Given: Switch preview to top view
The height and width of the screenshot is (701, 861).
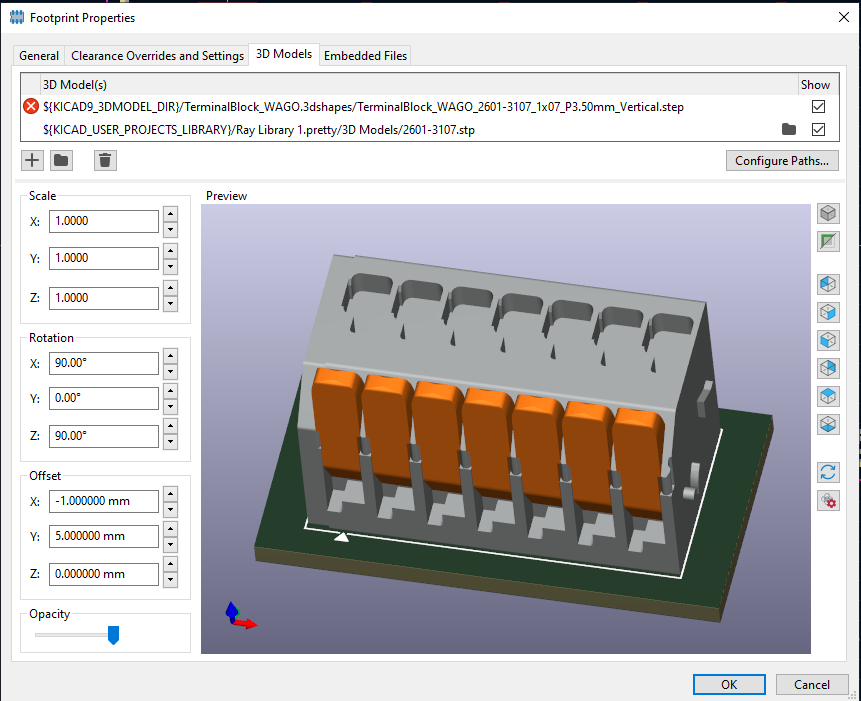Looking at the screenshot, I should coord(828,397).
